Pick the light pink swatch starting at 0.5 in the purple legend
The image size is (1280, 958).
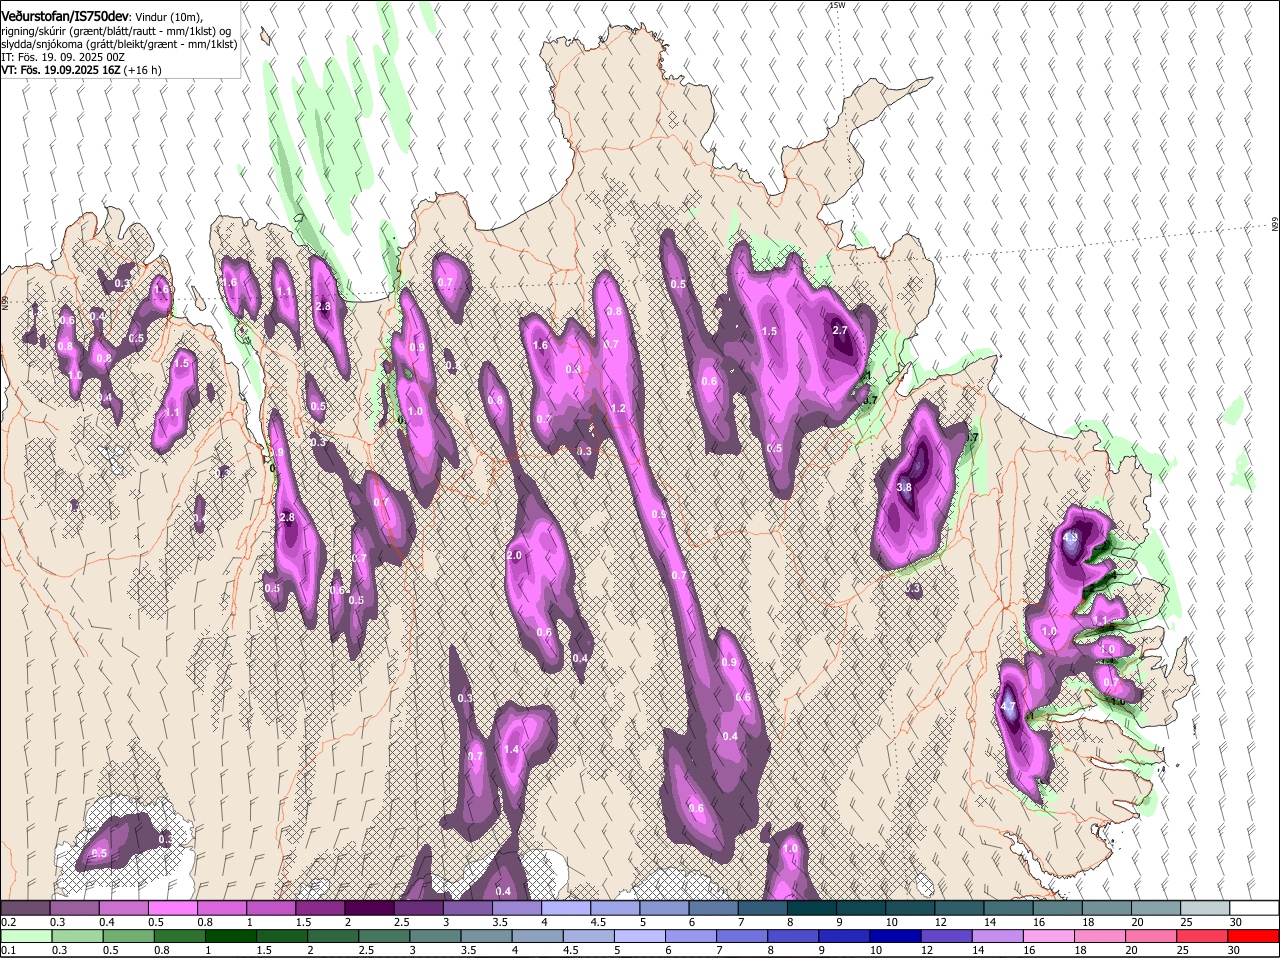[172, 908]
